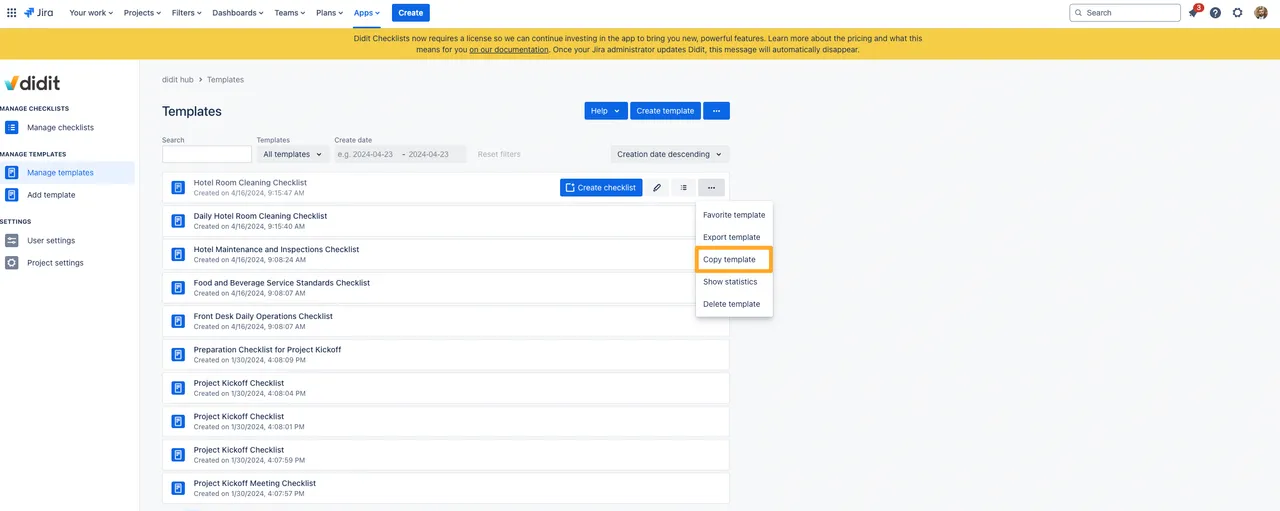Expand the All templates filter dropdown

[x=292, y=154]
